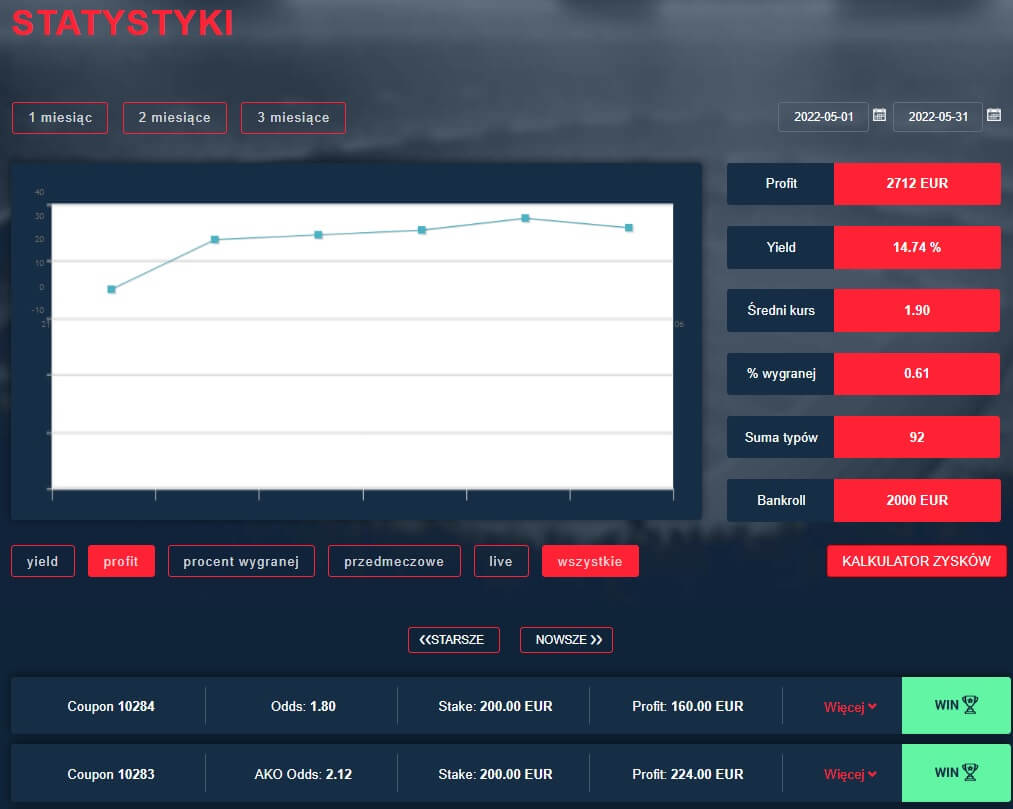Image resolution: width=1013 pixels, height=809 pixels.
Task: Click the highest data point on chart
Action: (x=525, y=218)
